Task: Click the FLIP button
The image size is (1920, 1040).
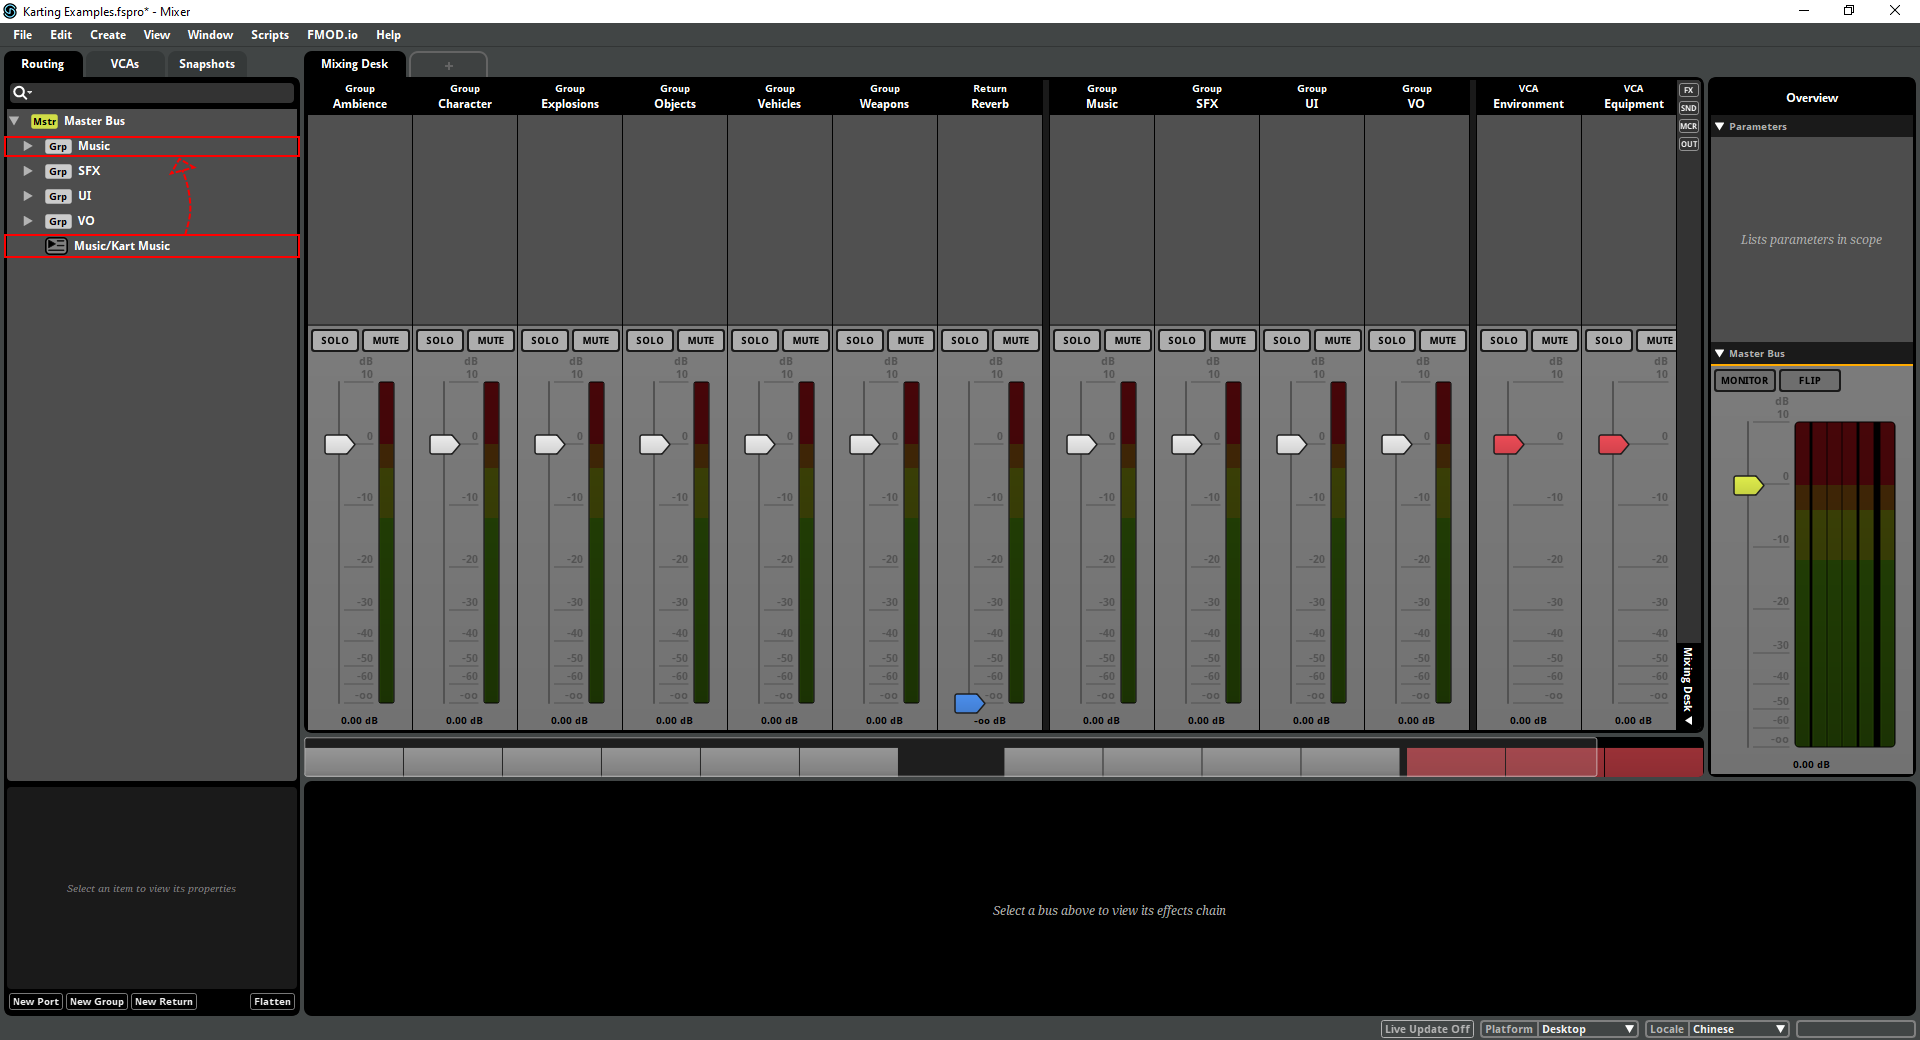Action: point(1809,381)
